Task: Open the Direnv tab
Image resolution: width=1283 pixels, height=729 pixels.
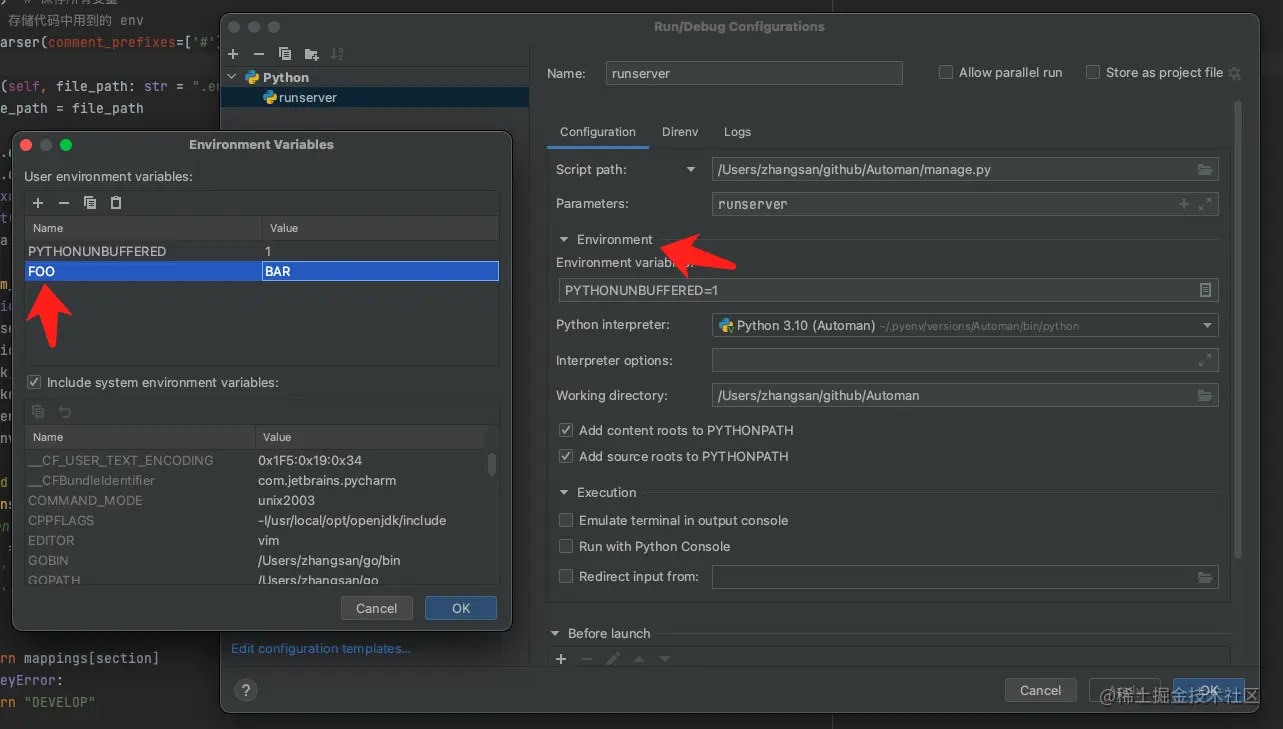Action: click(680, 132)
